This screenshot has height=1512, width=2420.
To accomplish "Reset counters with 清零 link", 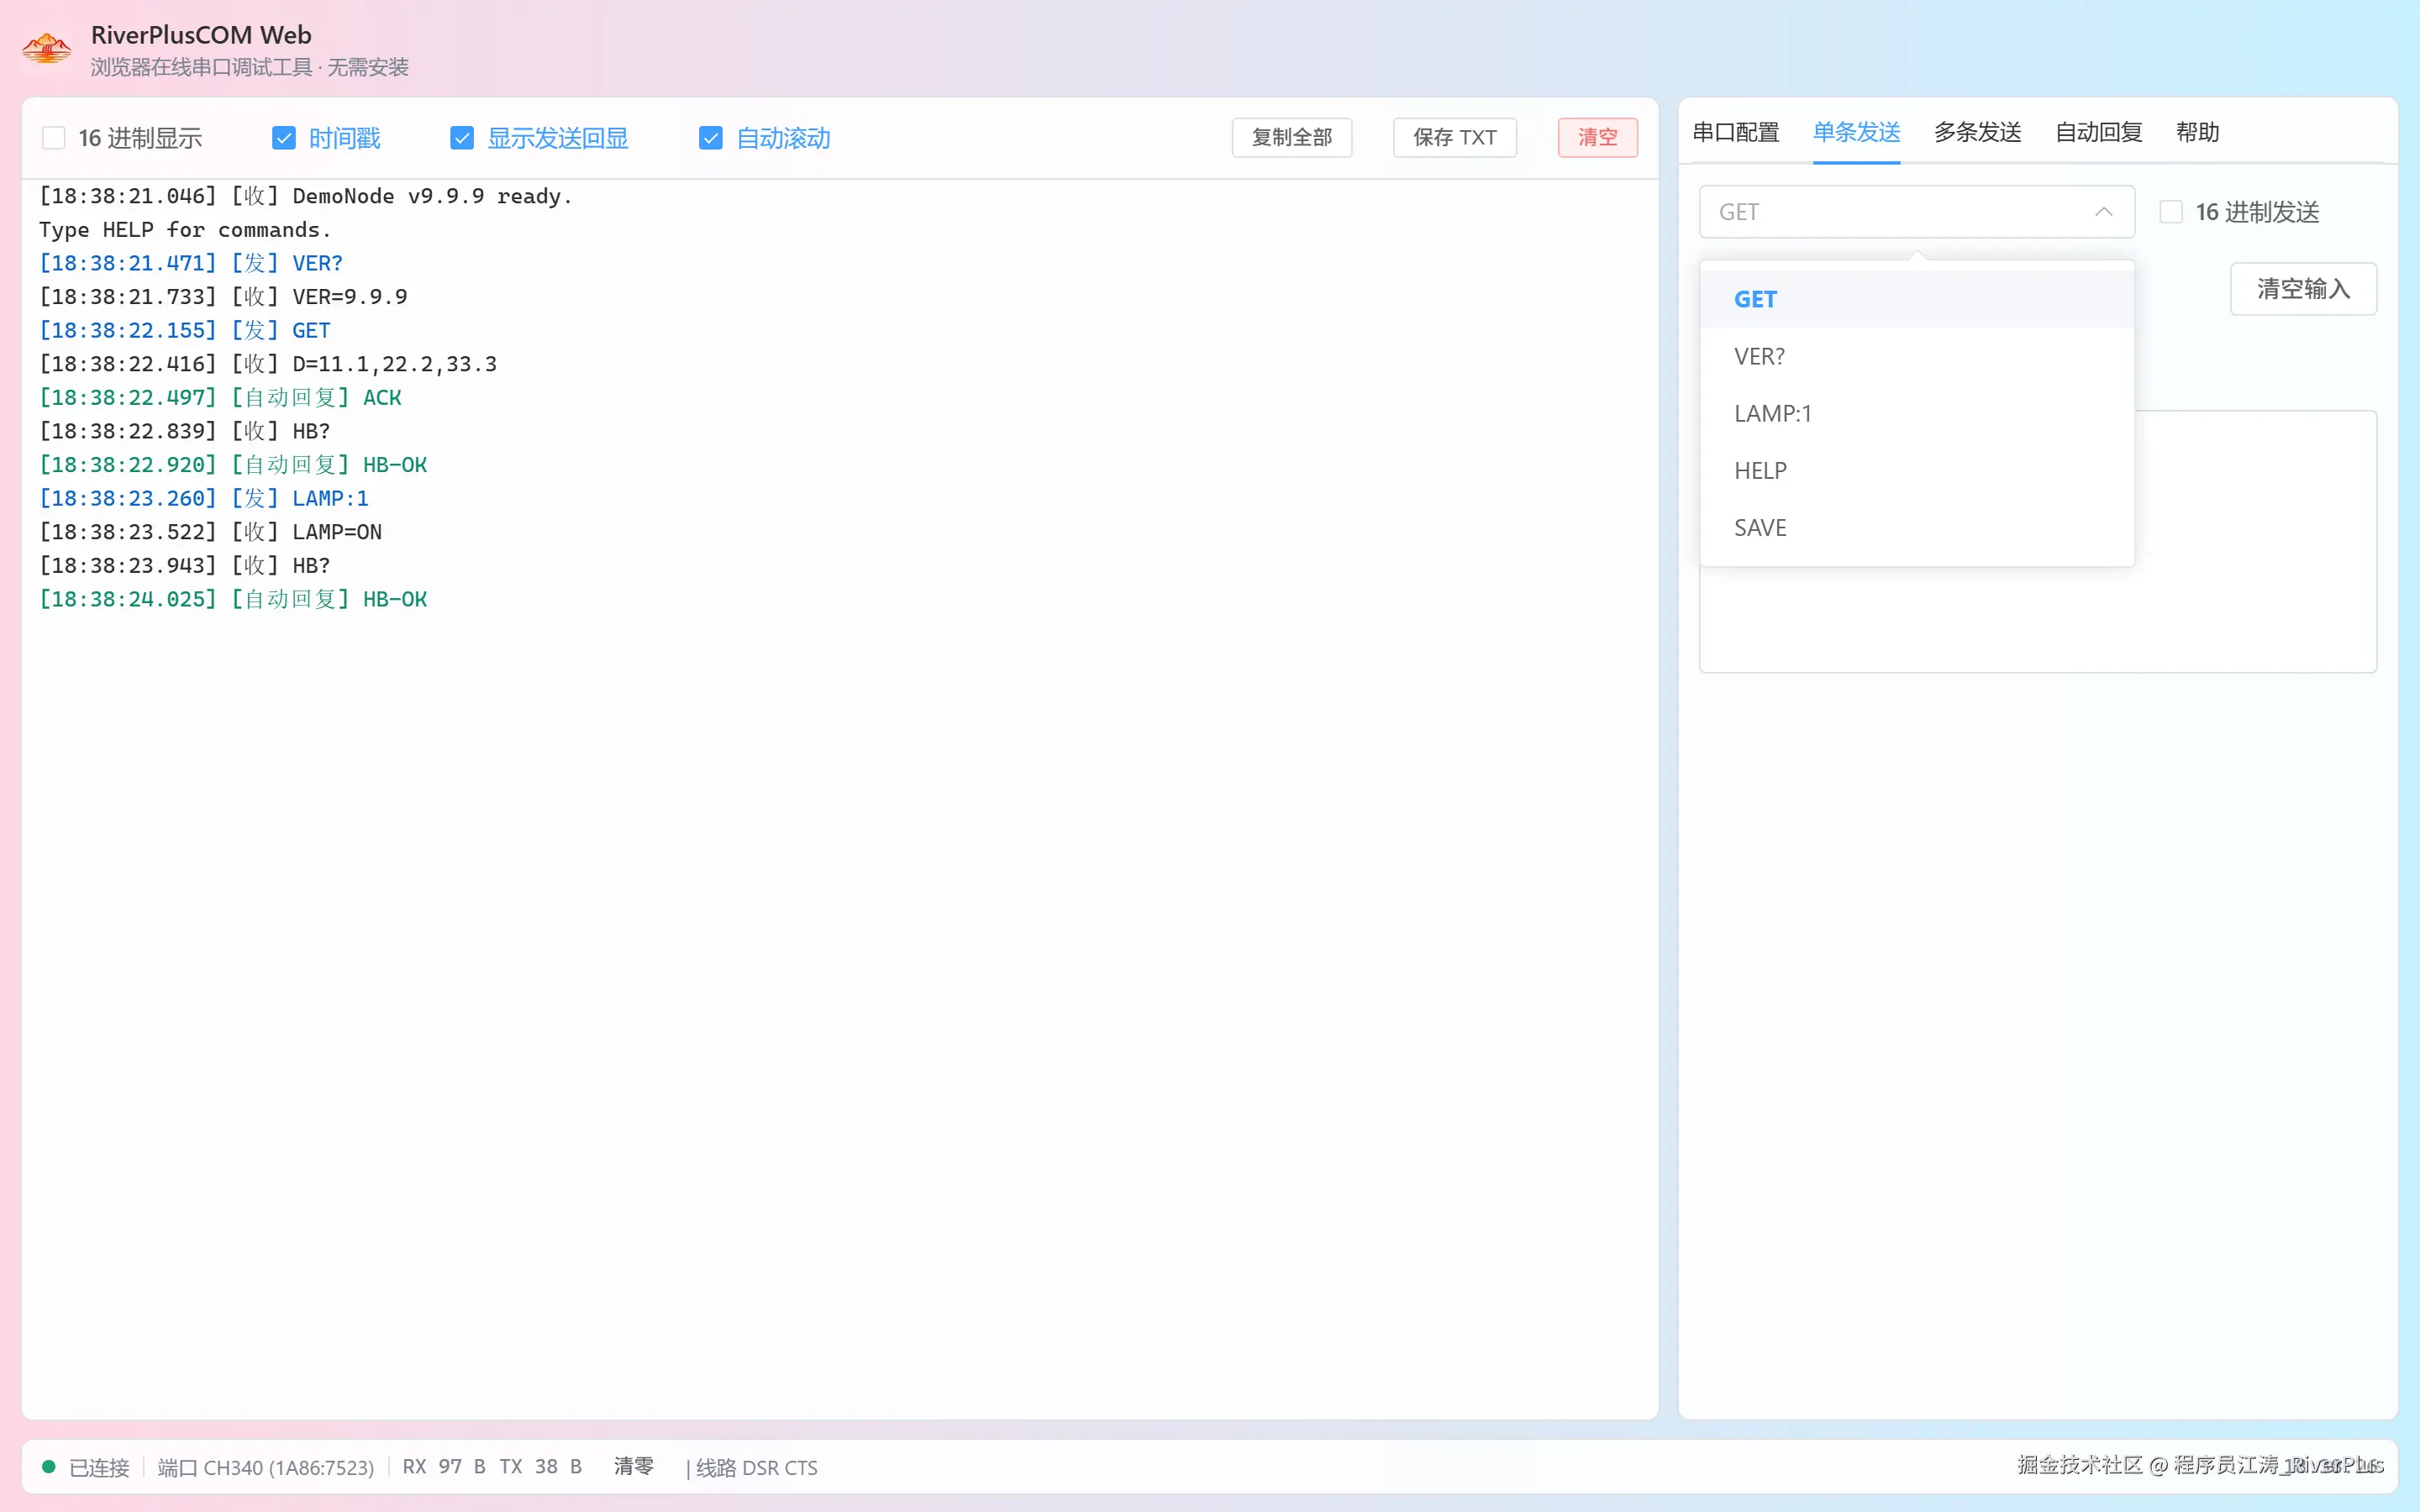I will (634, 1466).
